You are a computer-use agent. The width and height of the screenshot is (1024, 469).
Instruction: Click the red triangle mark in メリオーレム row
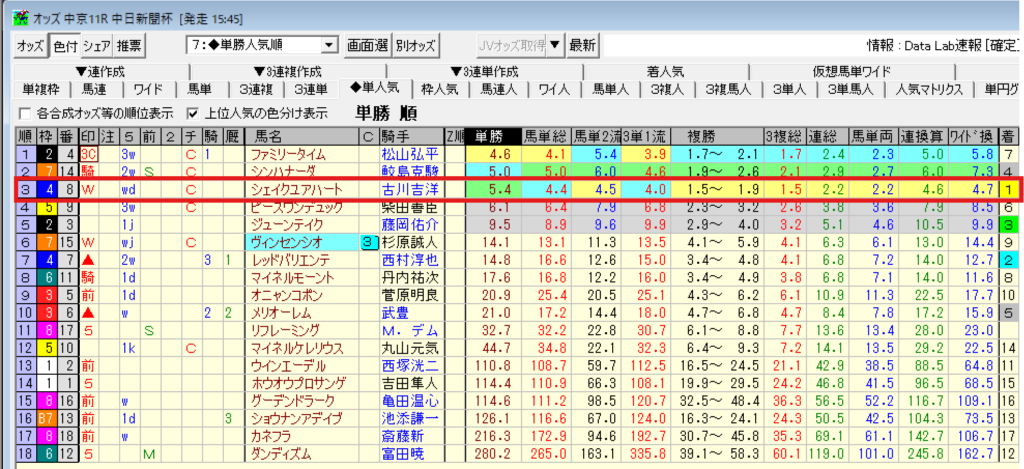[x=88, y=313]
